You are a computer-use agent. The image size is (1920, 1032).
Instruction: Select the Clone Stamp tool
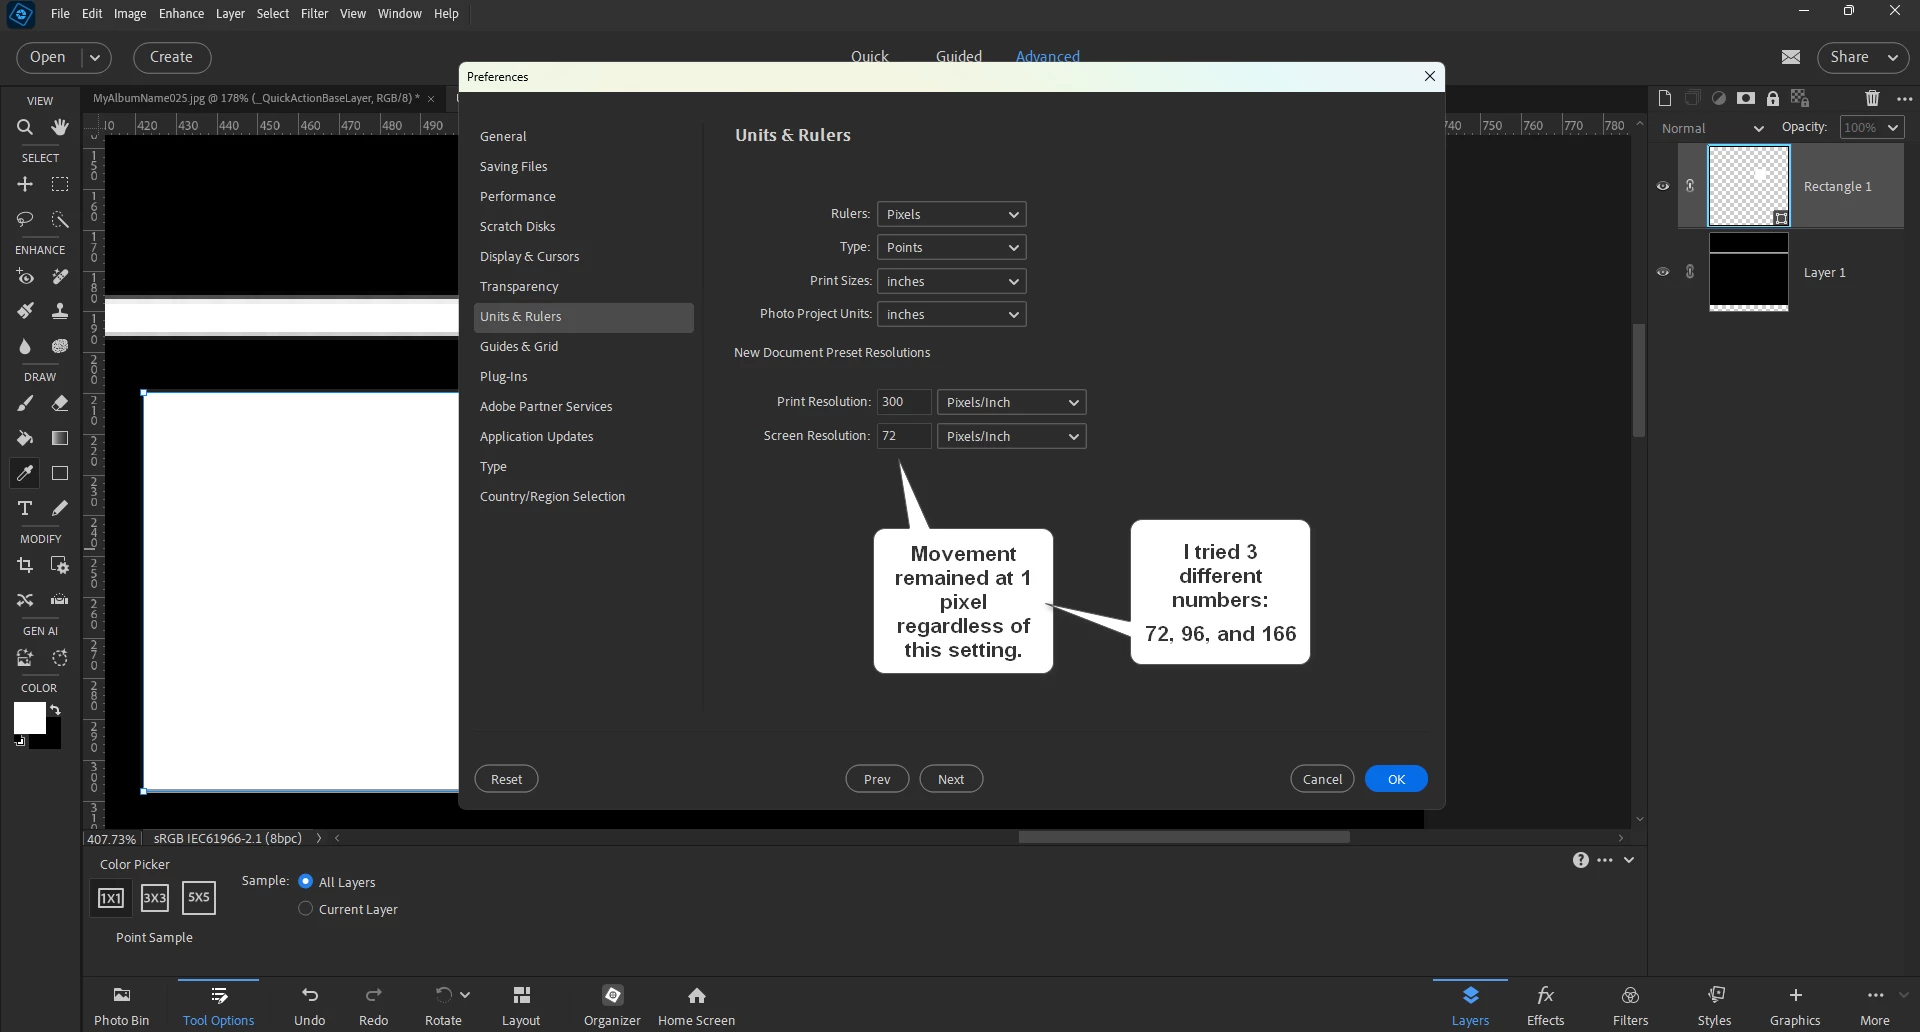click(x=60, y=311)
